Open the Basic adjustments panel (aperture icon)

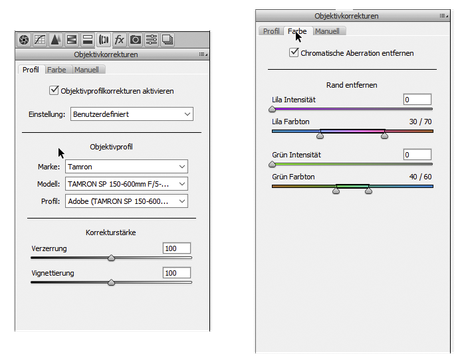(24, 40)
